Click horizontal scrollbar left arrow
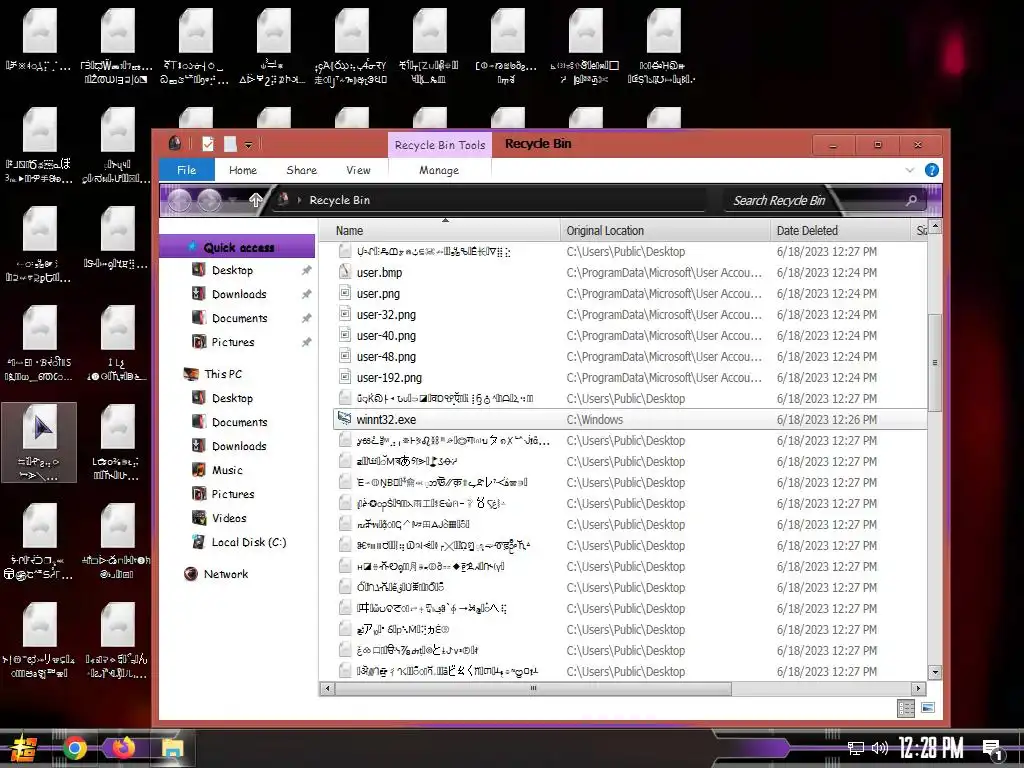Viewport: 1024px width, 768px height. (327, 688)
